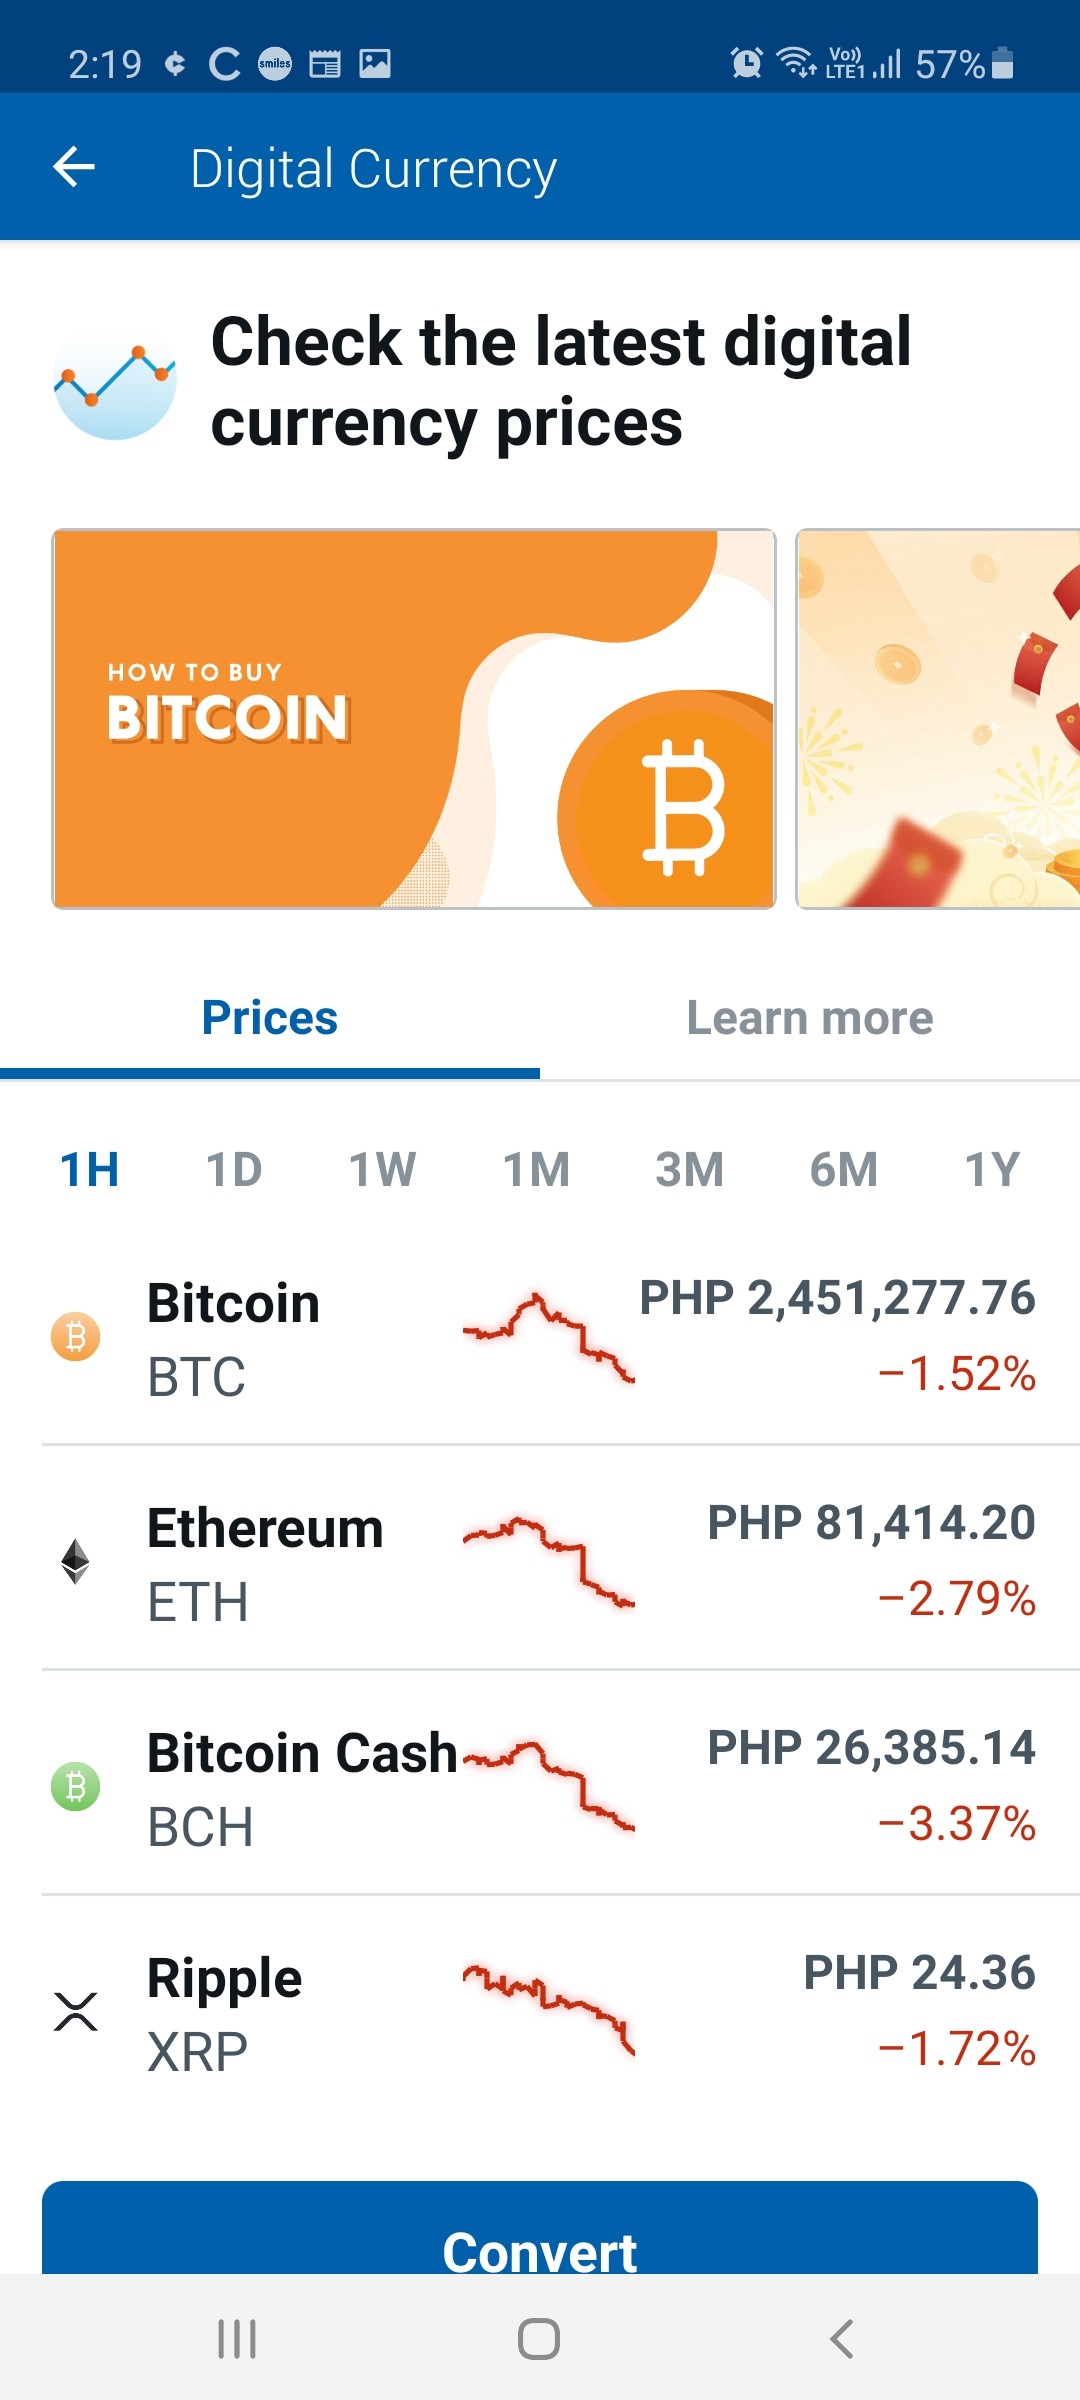The width and height of the screenshot is (1080, 2400).
Task: Open the red envelope promo banner
Action: (938, 719)
